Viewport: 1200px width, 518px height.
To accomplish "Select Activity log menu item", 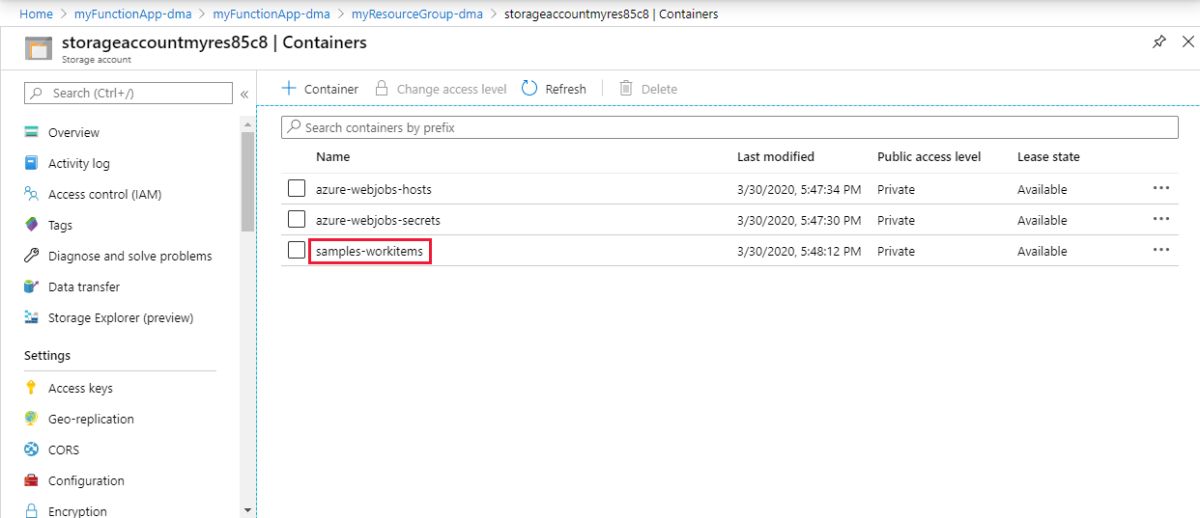I will coord(79,163).
